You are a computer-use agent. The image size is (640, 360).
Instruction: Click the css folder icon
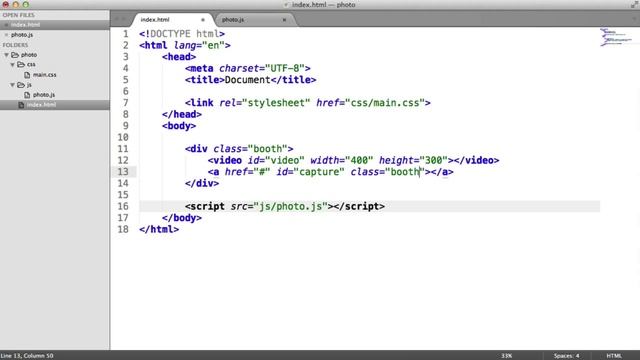click(21, 64)
